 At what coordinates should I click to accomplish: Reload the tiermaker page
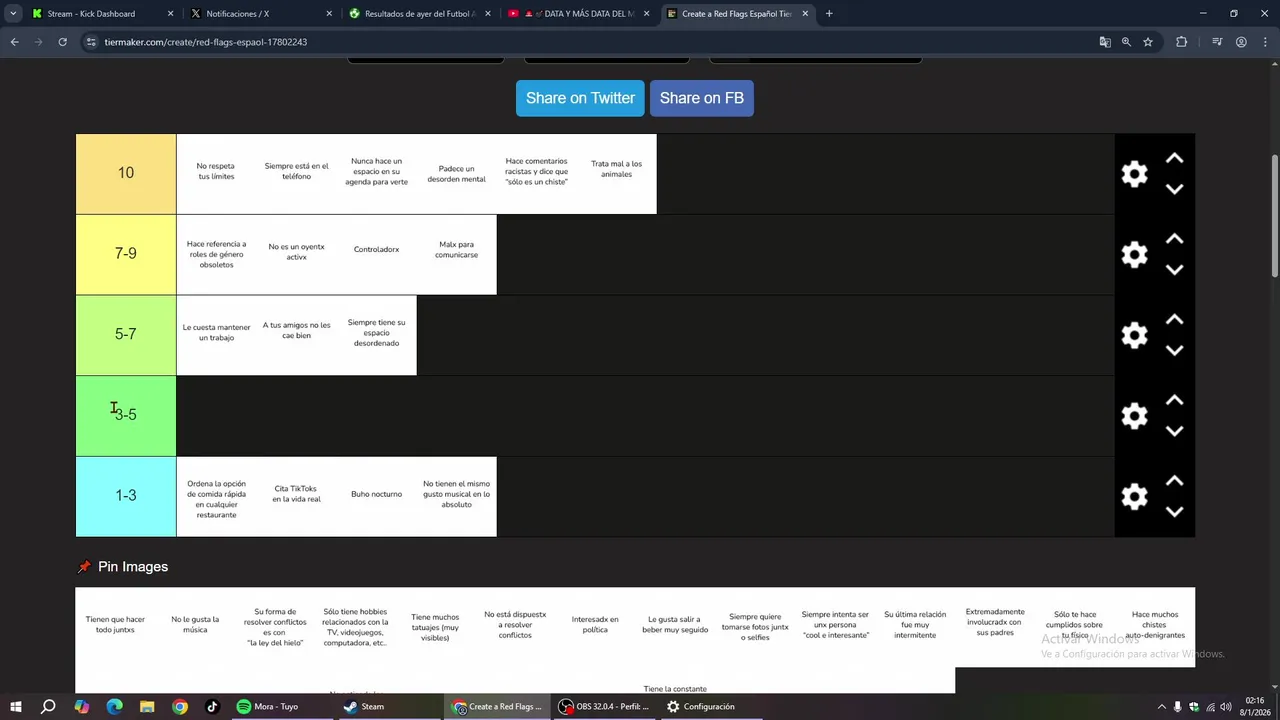(62, 42)
